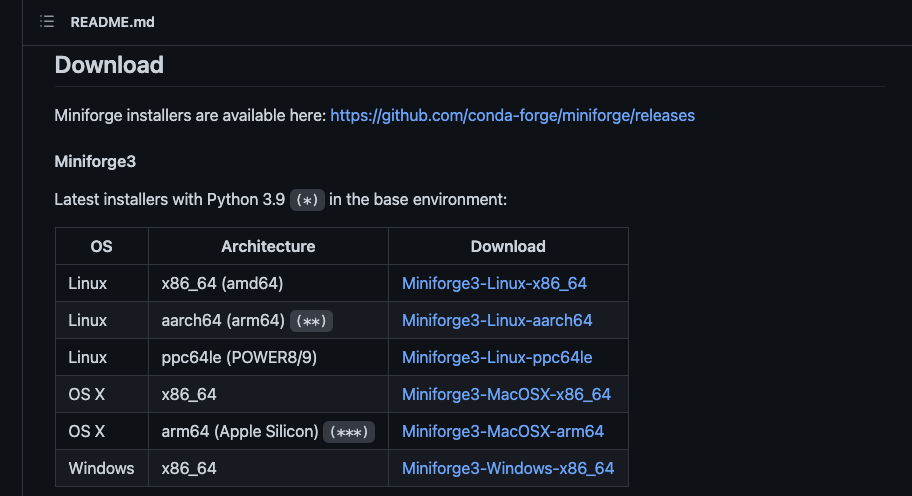This screenshot has height=496, width=912.
Task: Select the arm64 (Apple Silicon) text
Action: click(240, 431)
